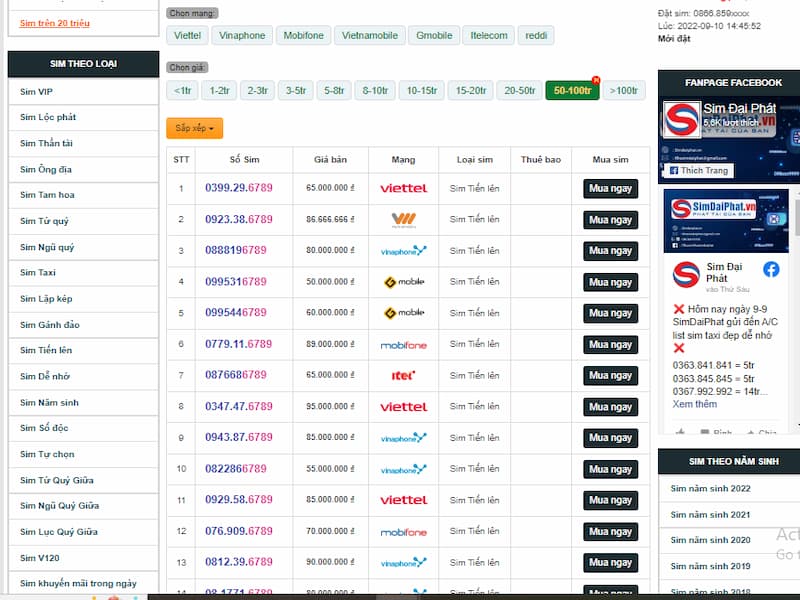
Task: Click Xem thêm in the Facebook post
Action: [x=694, y=404]
